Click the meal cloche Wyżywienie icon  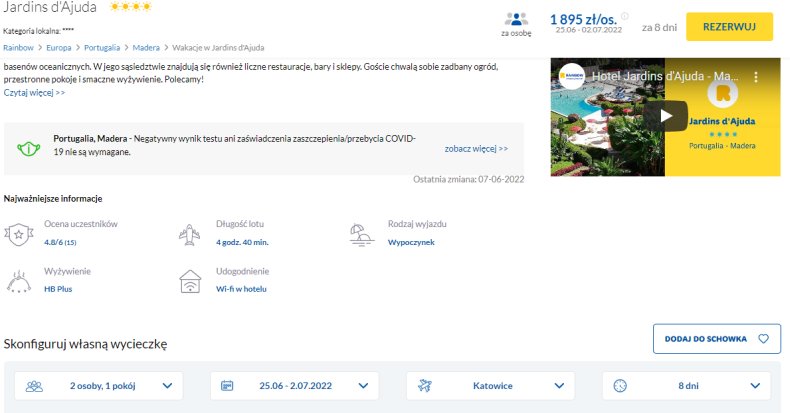[19, 282]
